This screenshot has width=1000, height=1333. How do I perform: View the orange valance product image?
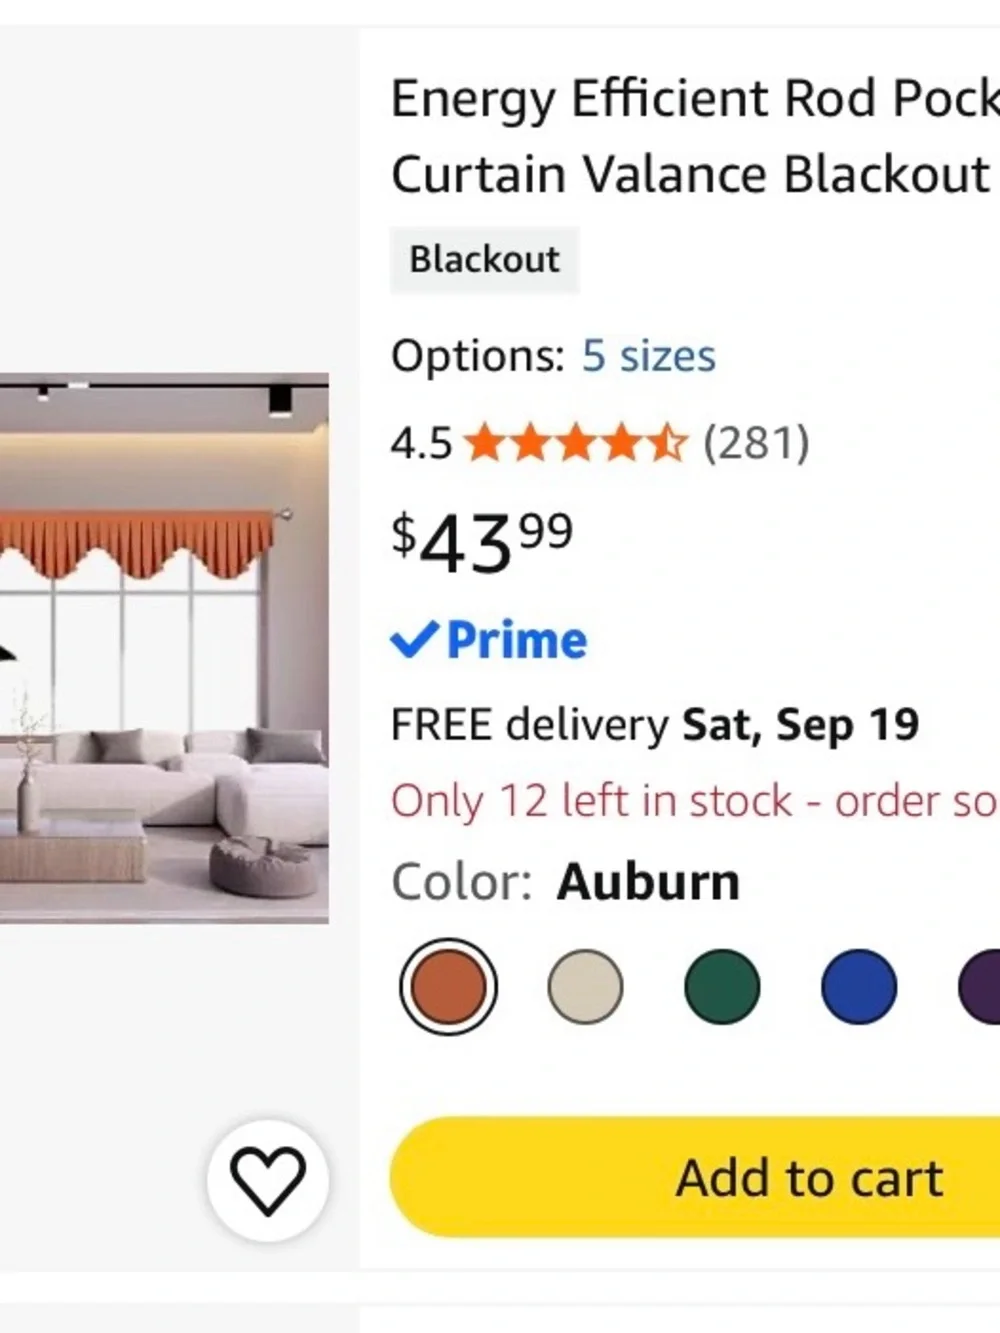(x=164, y=648)
